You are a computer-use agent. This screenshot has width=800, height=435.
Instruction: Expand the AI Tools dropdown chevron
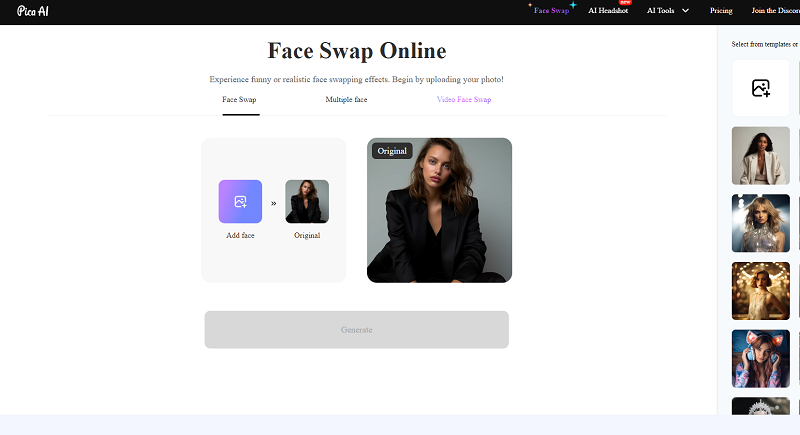685,11
